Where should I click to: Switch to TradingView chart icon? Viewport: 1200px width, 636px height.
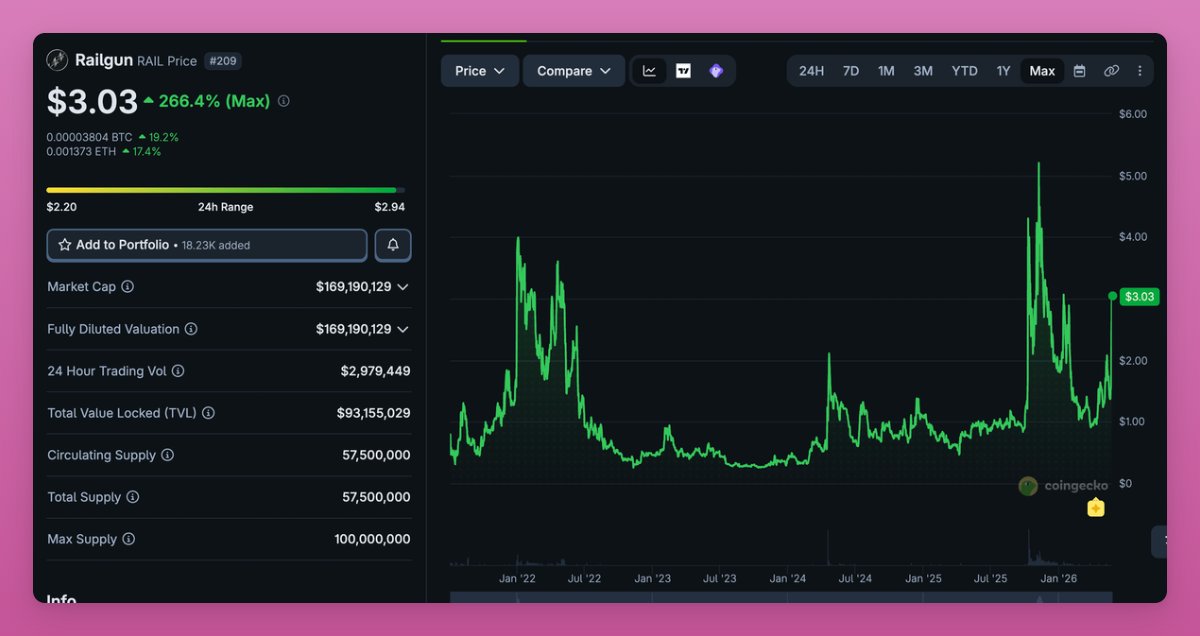pos(683,71)
